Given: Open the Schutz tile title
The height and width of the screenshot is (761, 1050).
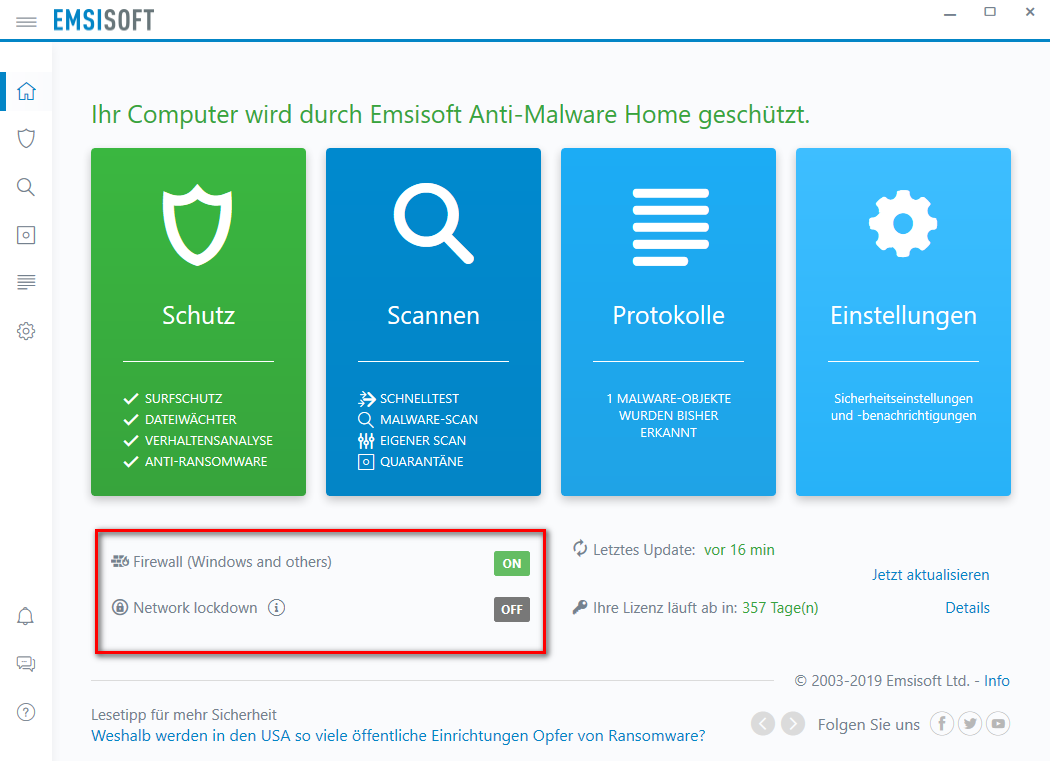Looking at the screenshot, I should pyautogui.click(x=198, y=316).
